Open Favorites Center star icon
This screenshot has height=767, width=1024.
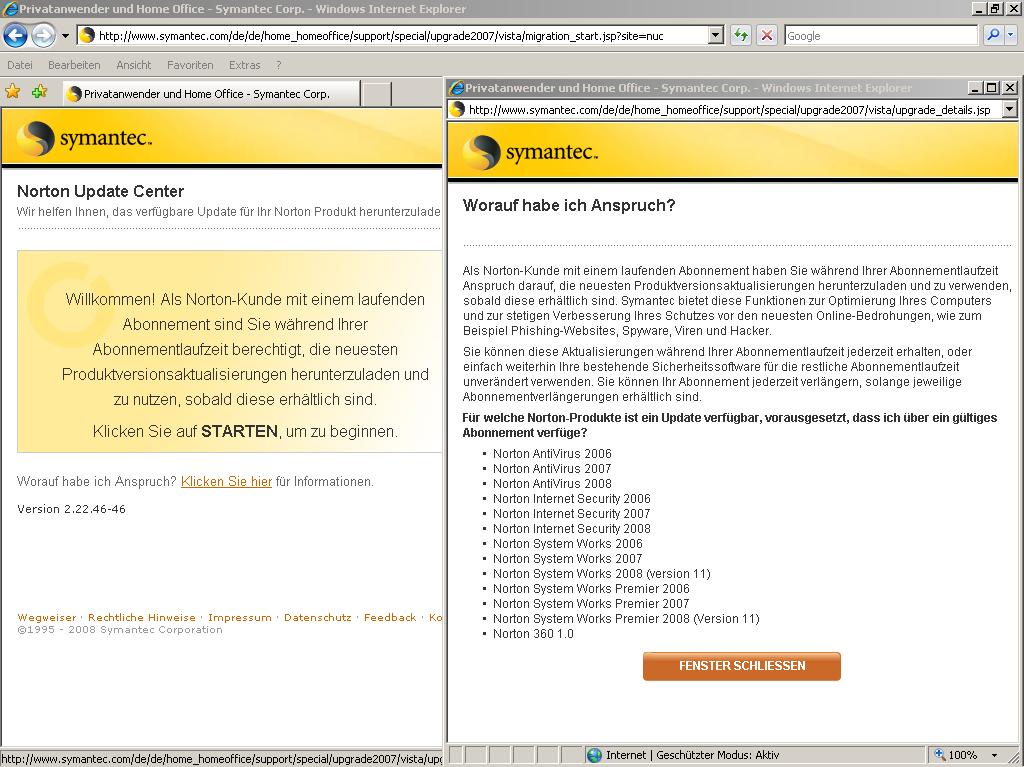[12, 91]
